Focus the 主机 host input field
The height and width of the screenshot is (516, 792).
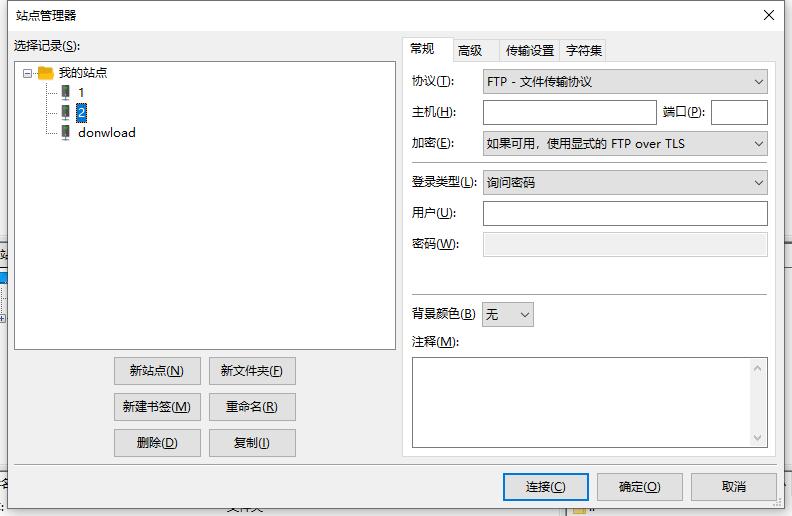[569, 113]
